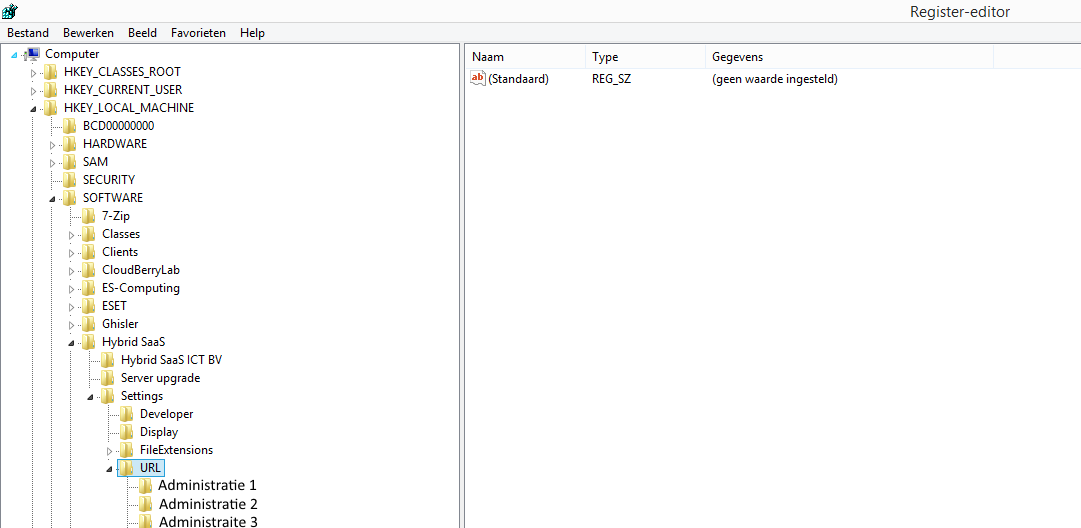This screenshot has width=1081, height=528.
Task: Collapse the HKEY_LOCAL_MACHINE branch
Action: pos(33,109)
